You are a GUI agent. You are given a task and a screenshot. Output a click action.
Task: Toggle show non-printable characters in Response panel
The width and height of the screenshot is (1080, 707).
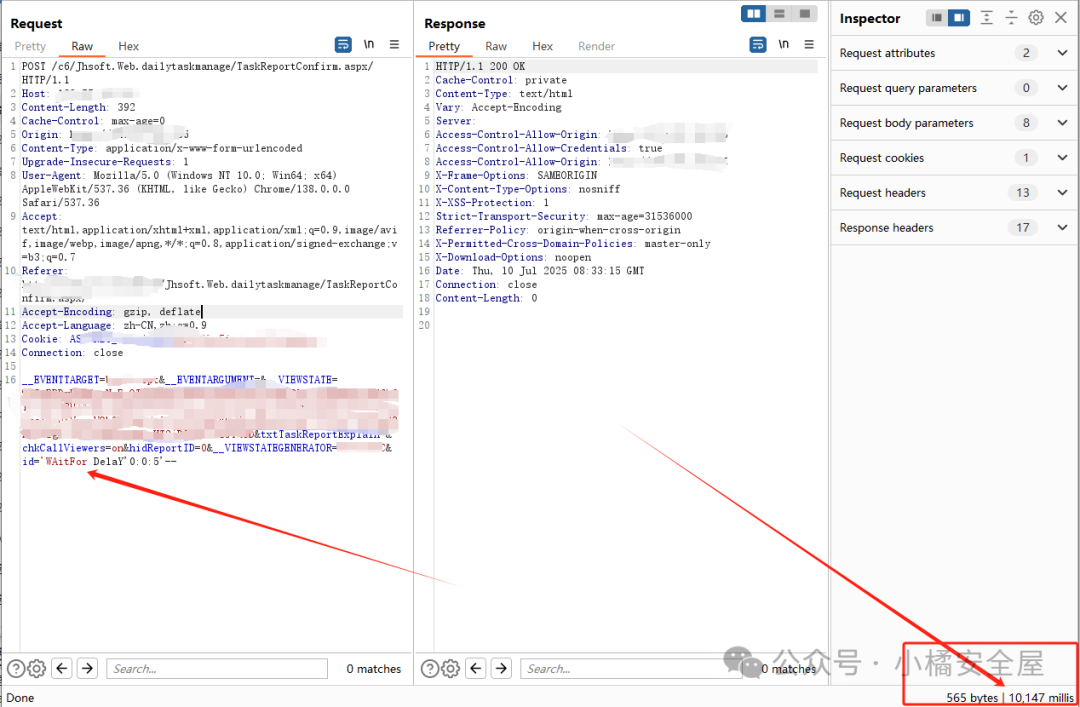click(x=783, y=45)
